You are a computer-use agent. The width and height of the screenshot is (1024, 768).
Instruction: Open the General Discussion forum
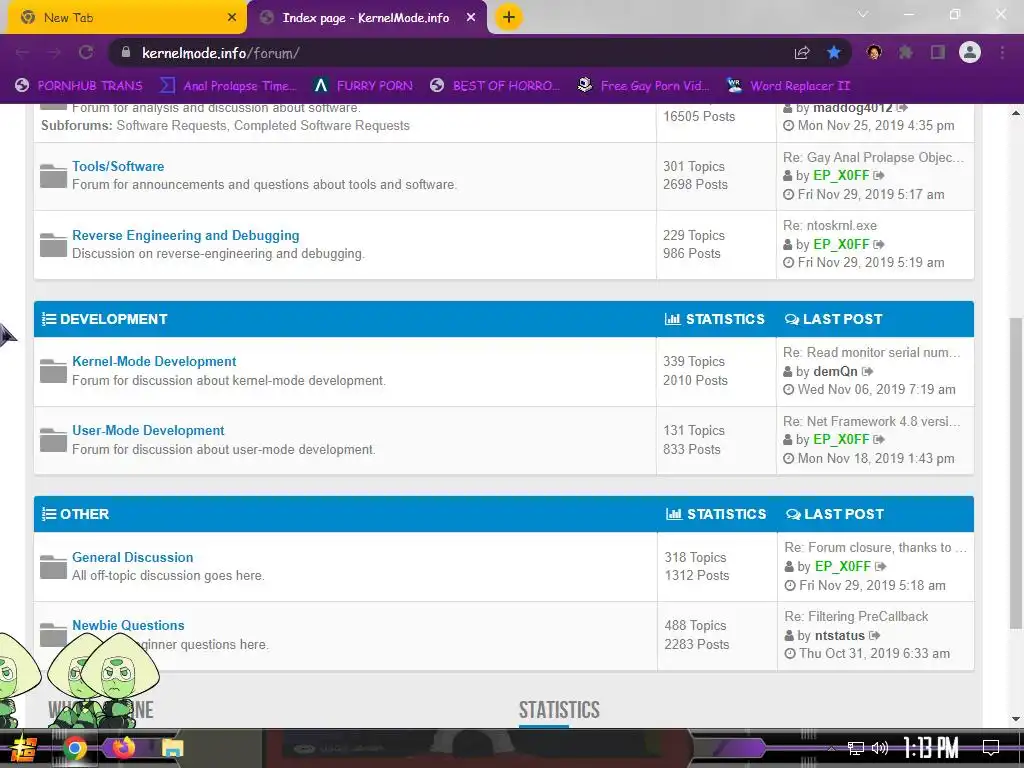click(x=133, y=557)
